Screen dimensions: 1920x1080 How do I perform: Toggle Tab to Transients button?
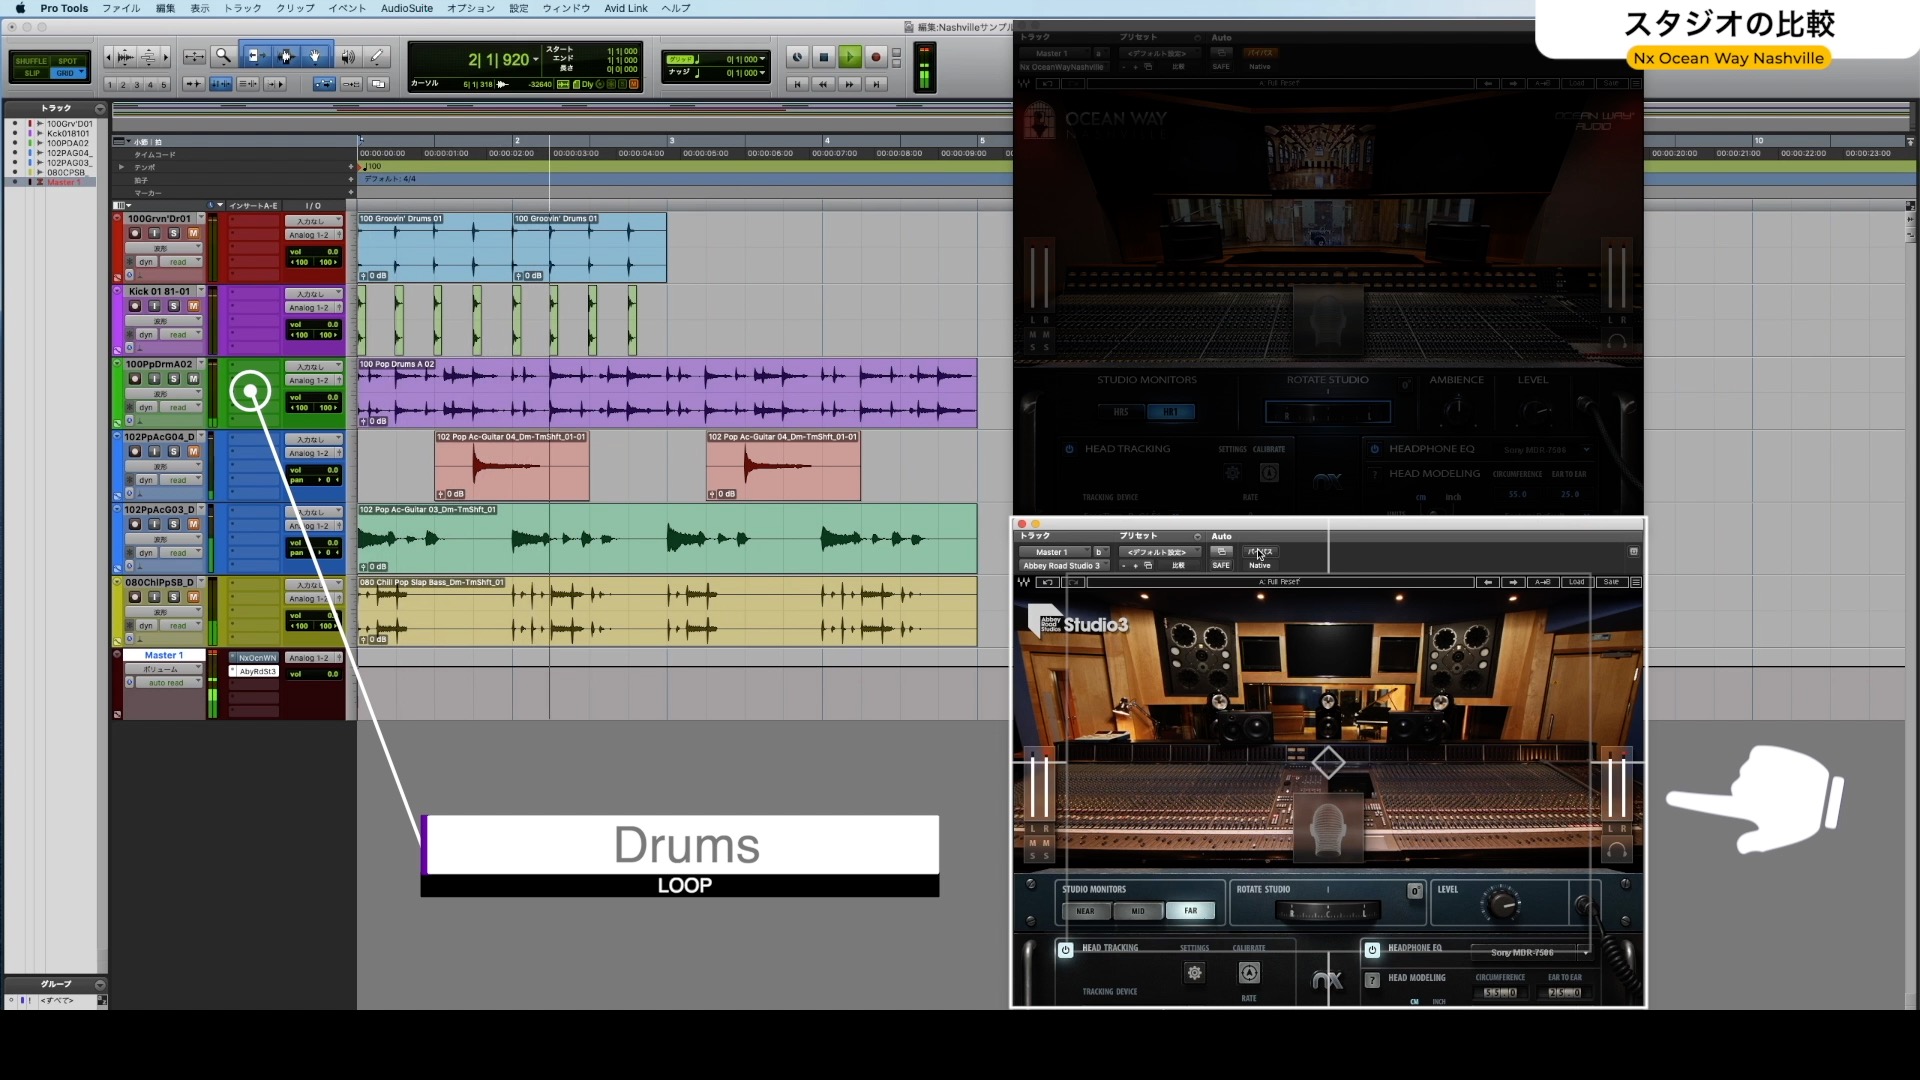[x=194, y=84]
